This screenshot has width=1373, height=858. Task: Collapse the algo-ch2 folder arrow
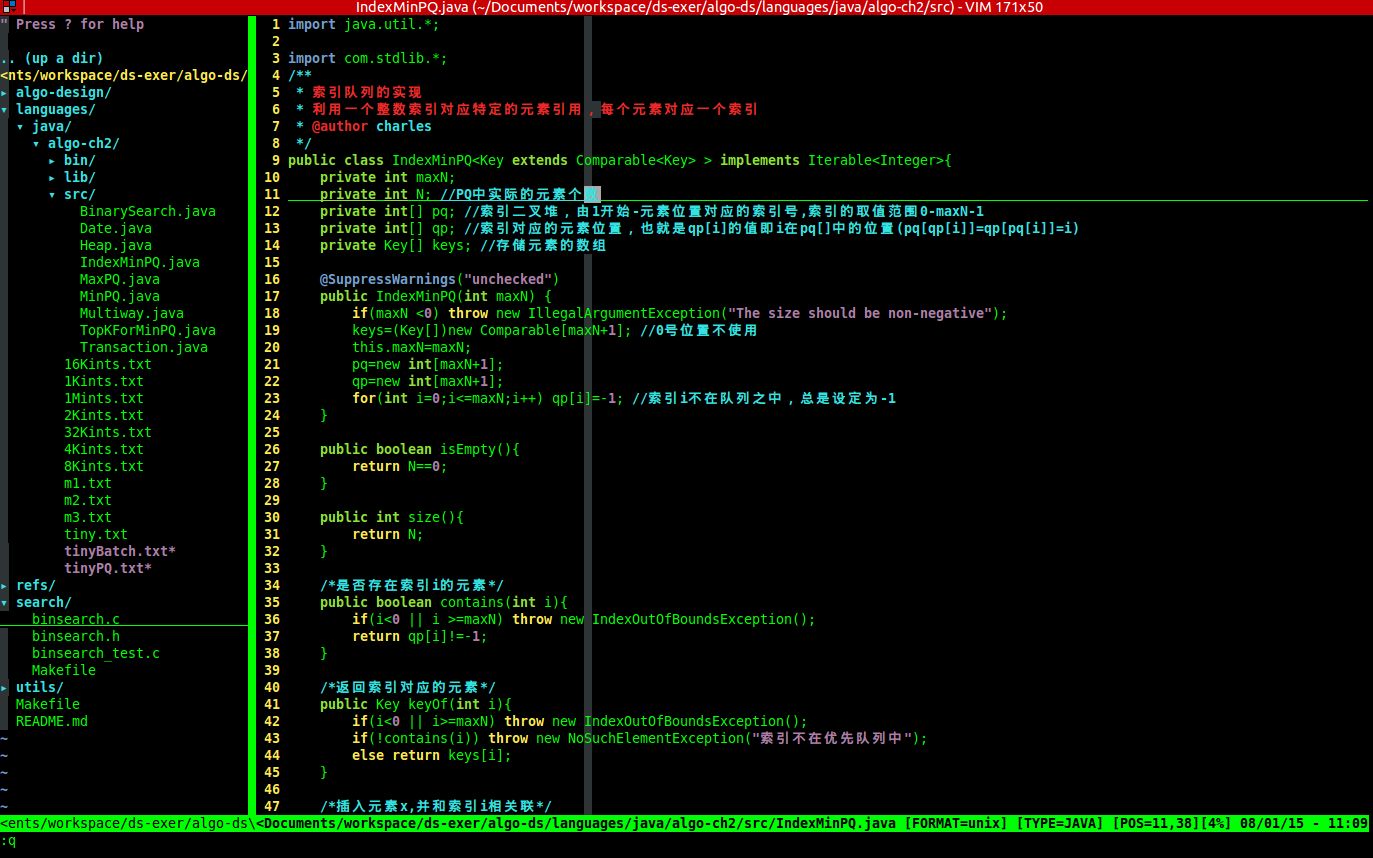(x=37, y=144)
